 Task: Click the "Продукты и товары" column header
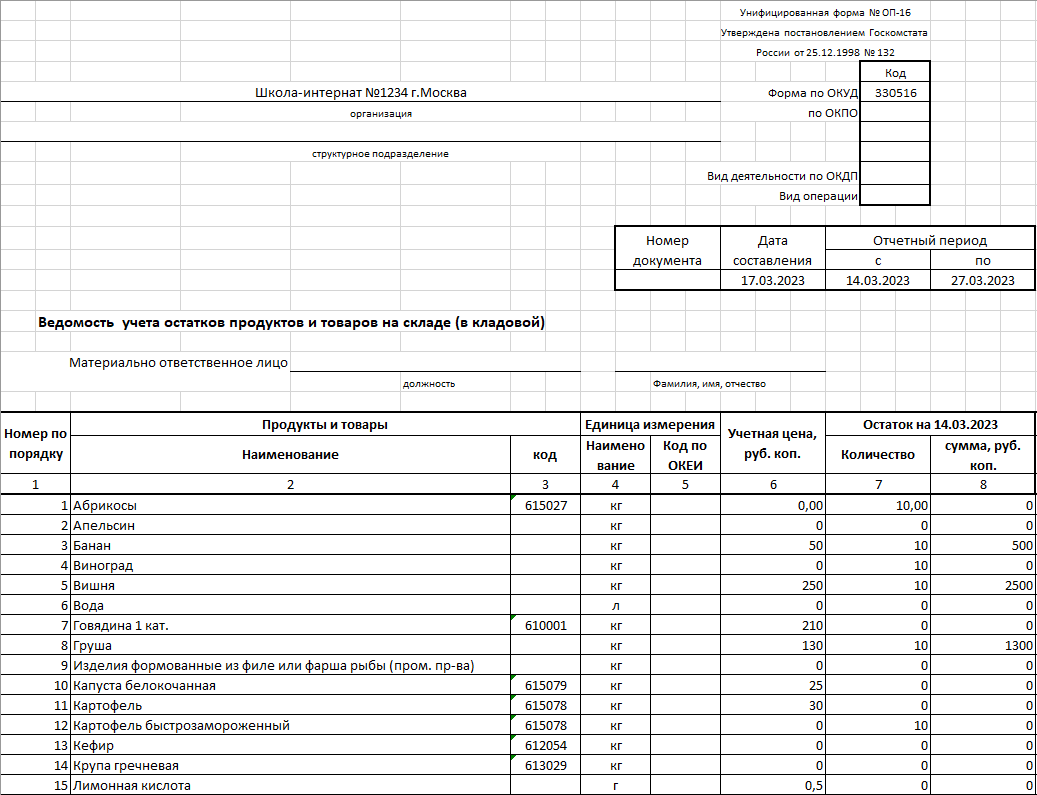(x=325, y=424)
